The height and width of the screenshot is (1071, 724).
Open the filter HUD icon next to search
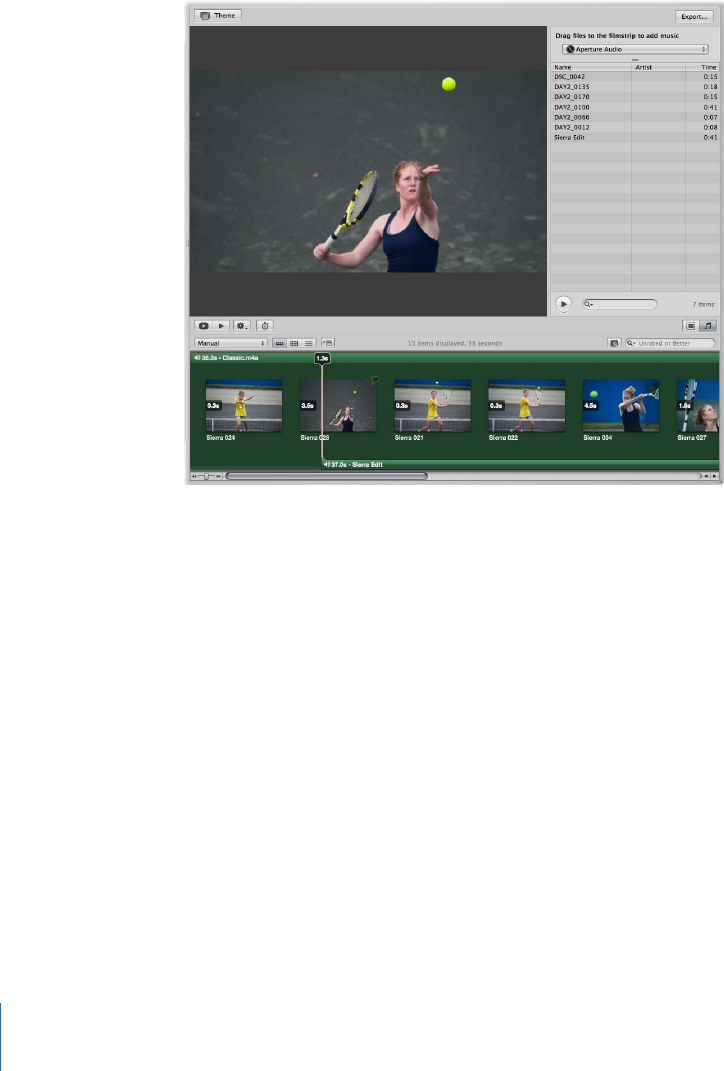pyautogui.click(x=614, y=343)
